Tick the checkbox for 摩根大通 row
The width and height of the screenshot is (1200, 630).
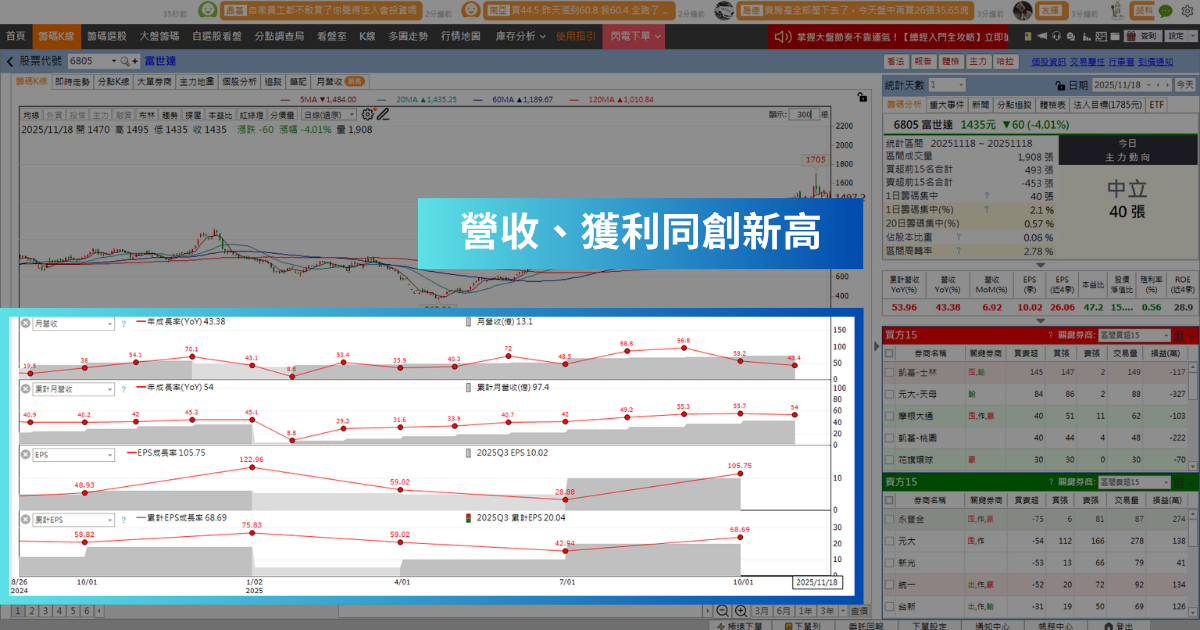click(x=891, y=415)
